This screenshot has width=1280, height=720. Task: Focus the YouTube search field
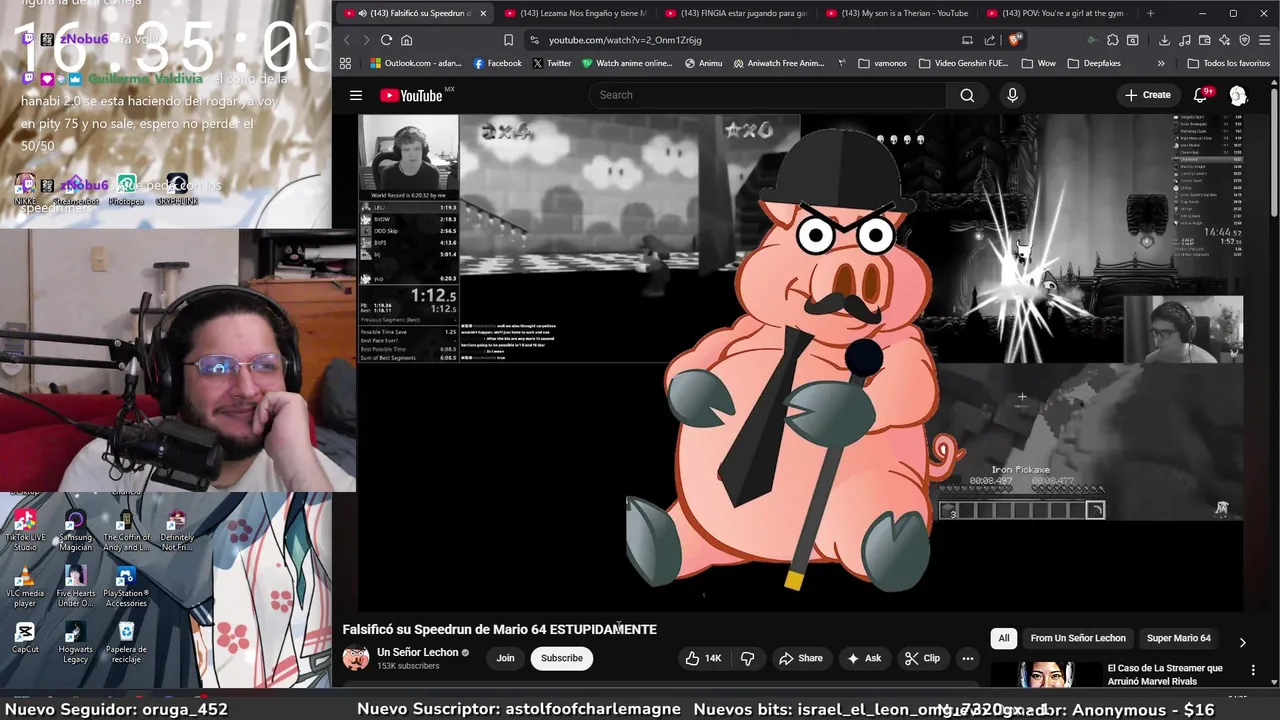[x=767, y=95]
